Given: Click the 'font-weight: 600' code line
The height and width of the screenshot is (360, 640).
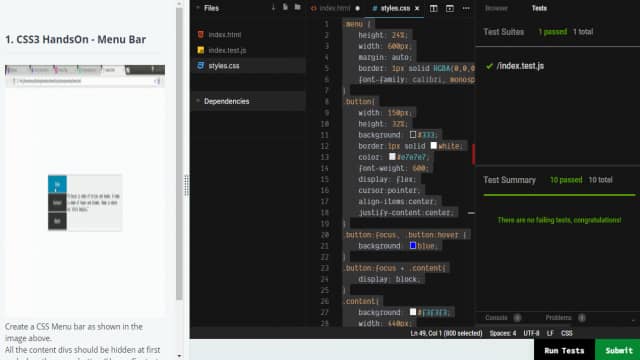Looking at the screenshot, I should (x=393, y=168).
